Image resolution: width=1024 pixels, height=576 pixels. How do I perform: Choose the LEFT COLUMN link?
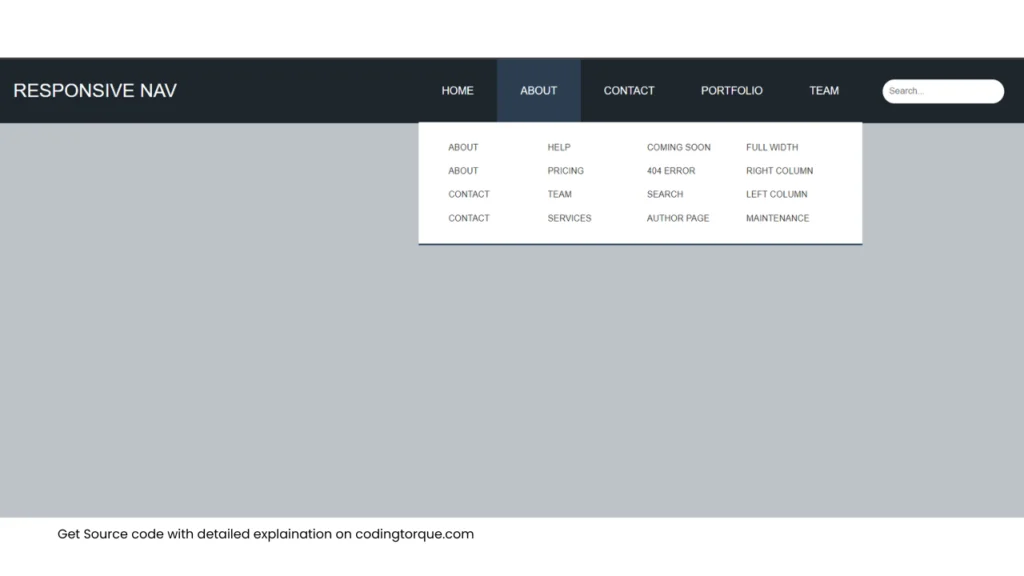tap(776, 195)
